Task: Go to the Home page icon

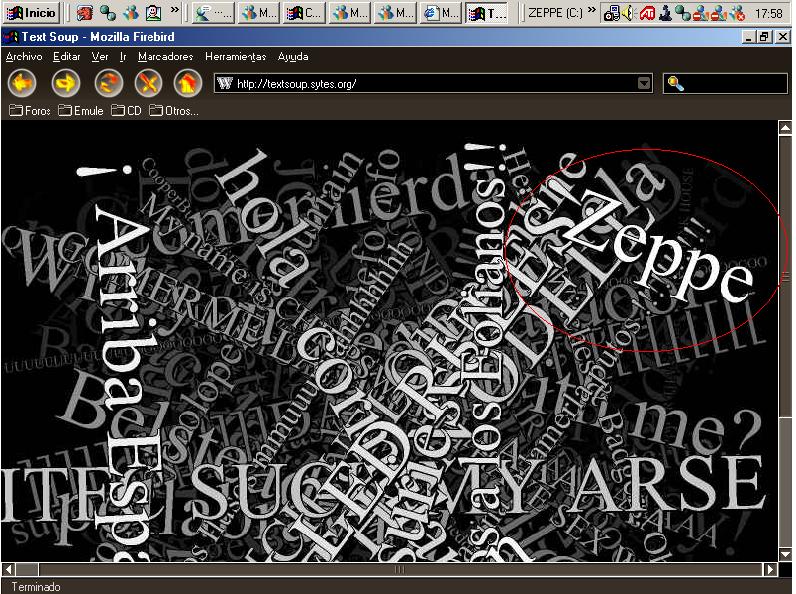Action: pyautogui.click(x=187, y=84)
